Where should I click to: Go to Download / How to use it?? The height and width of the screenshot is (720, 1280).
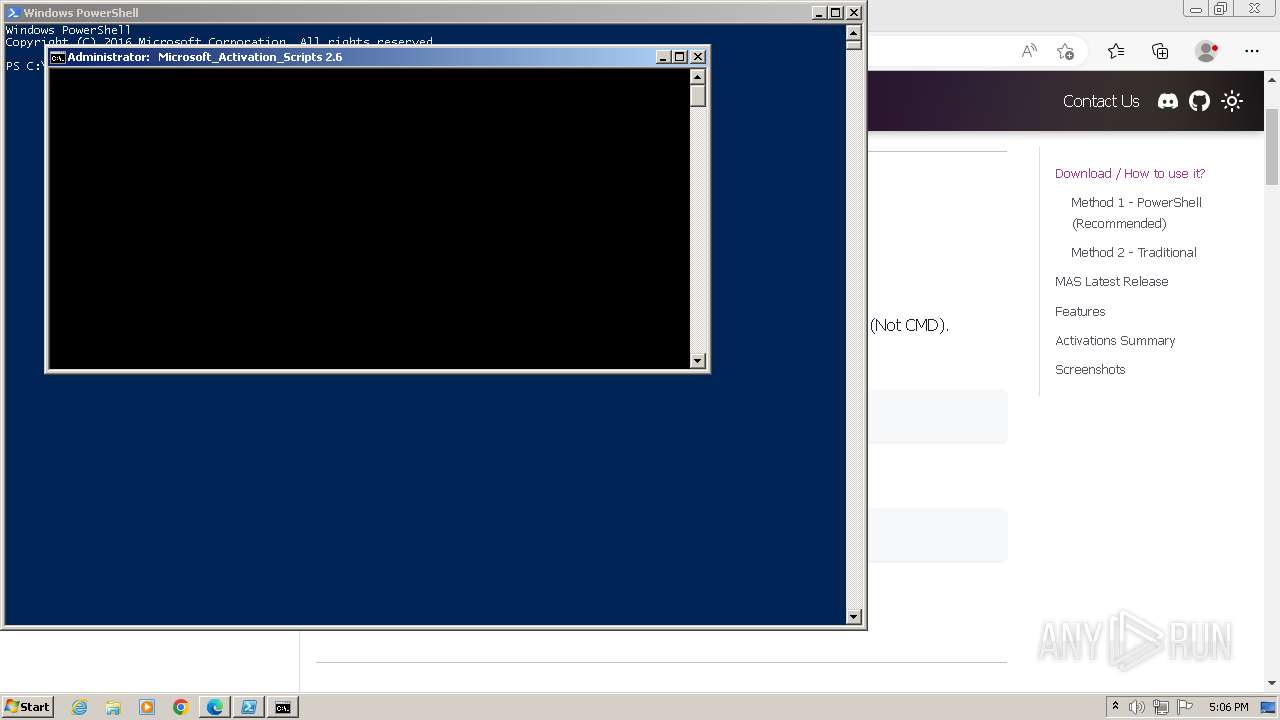(1130, 173)
